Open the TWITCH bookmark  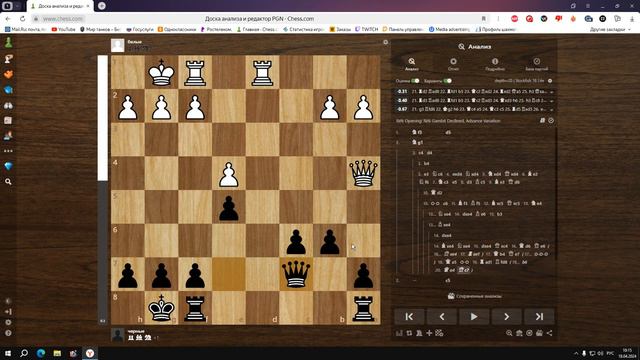pos(366,29)
